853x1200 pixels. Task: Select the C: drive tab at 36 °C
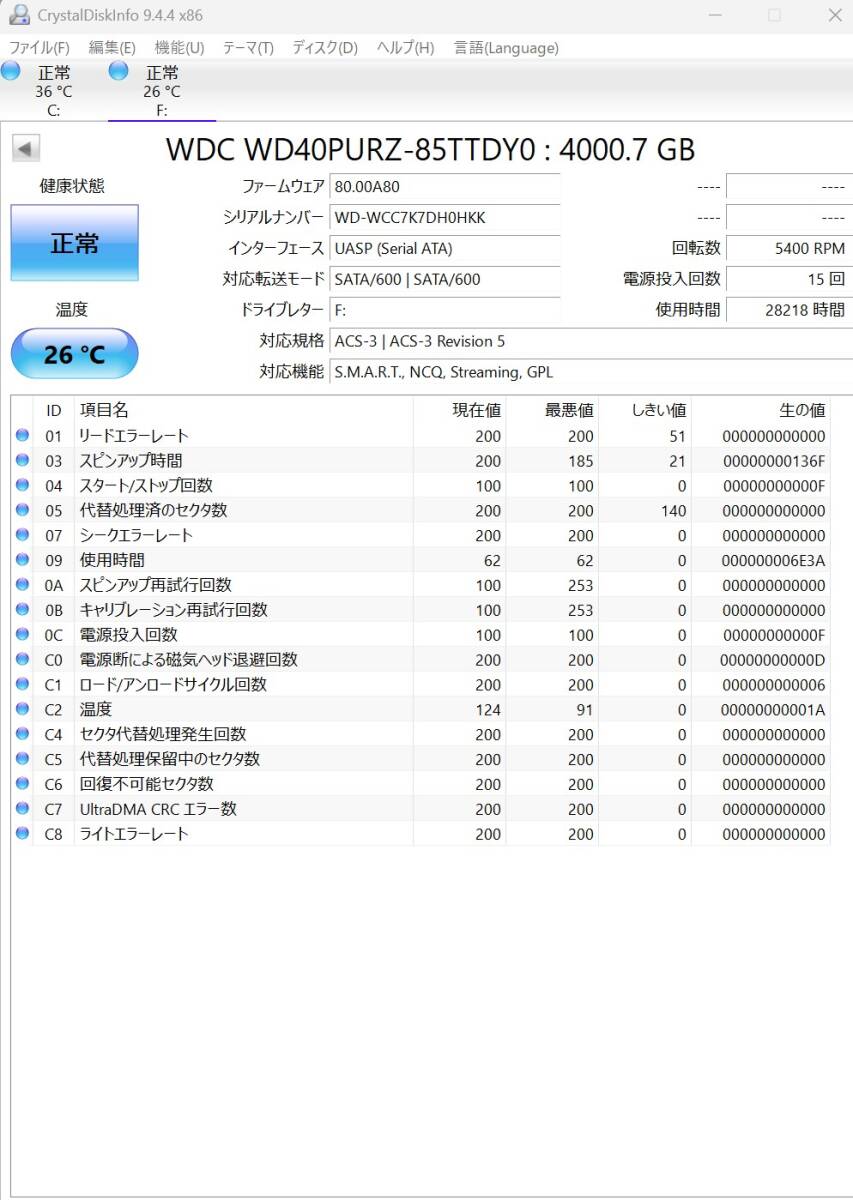pyautogui.click(x=53, y=91)
